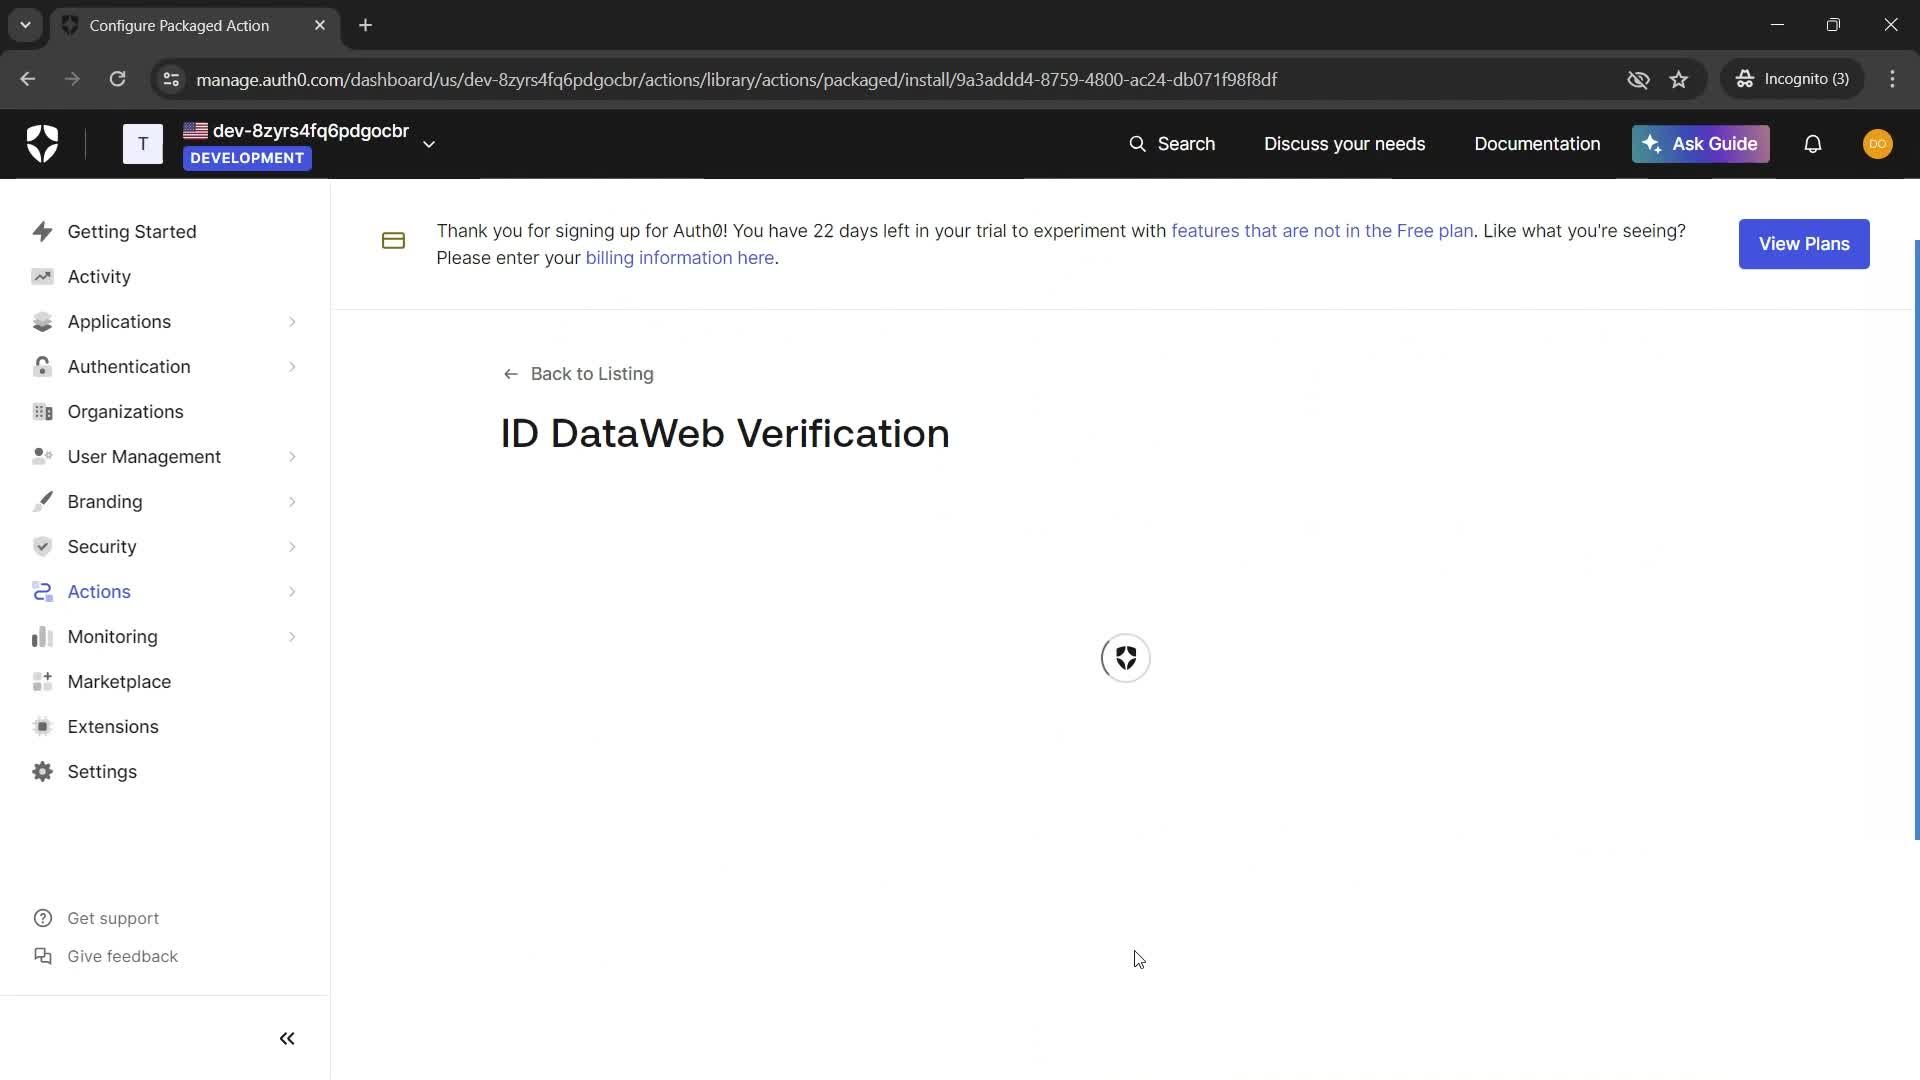Click the Auth0 shield logo

pyautogui.click(x=42, y=144)
